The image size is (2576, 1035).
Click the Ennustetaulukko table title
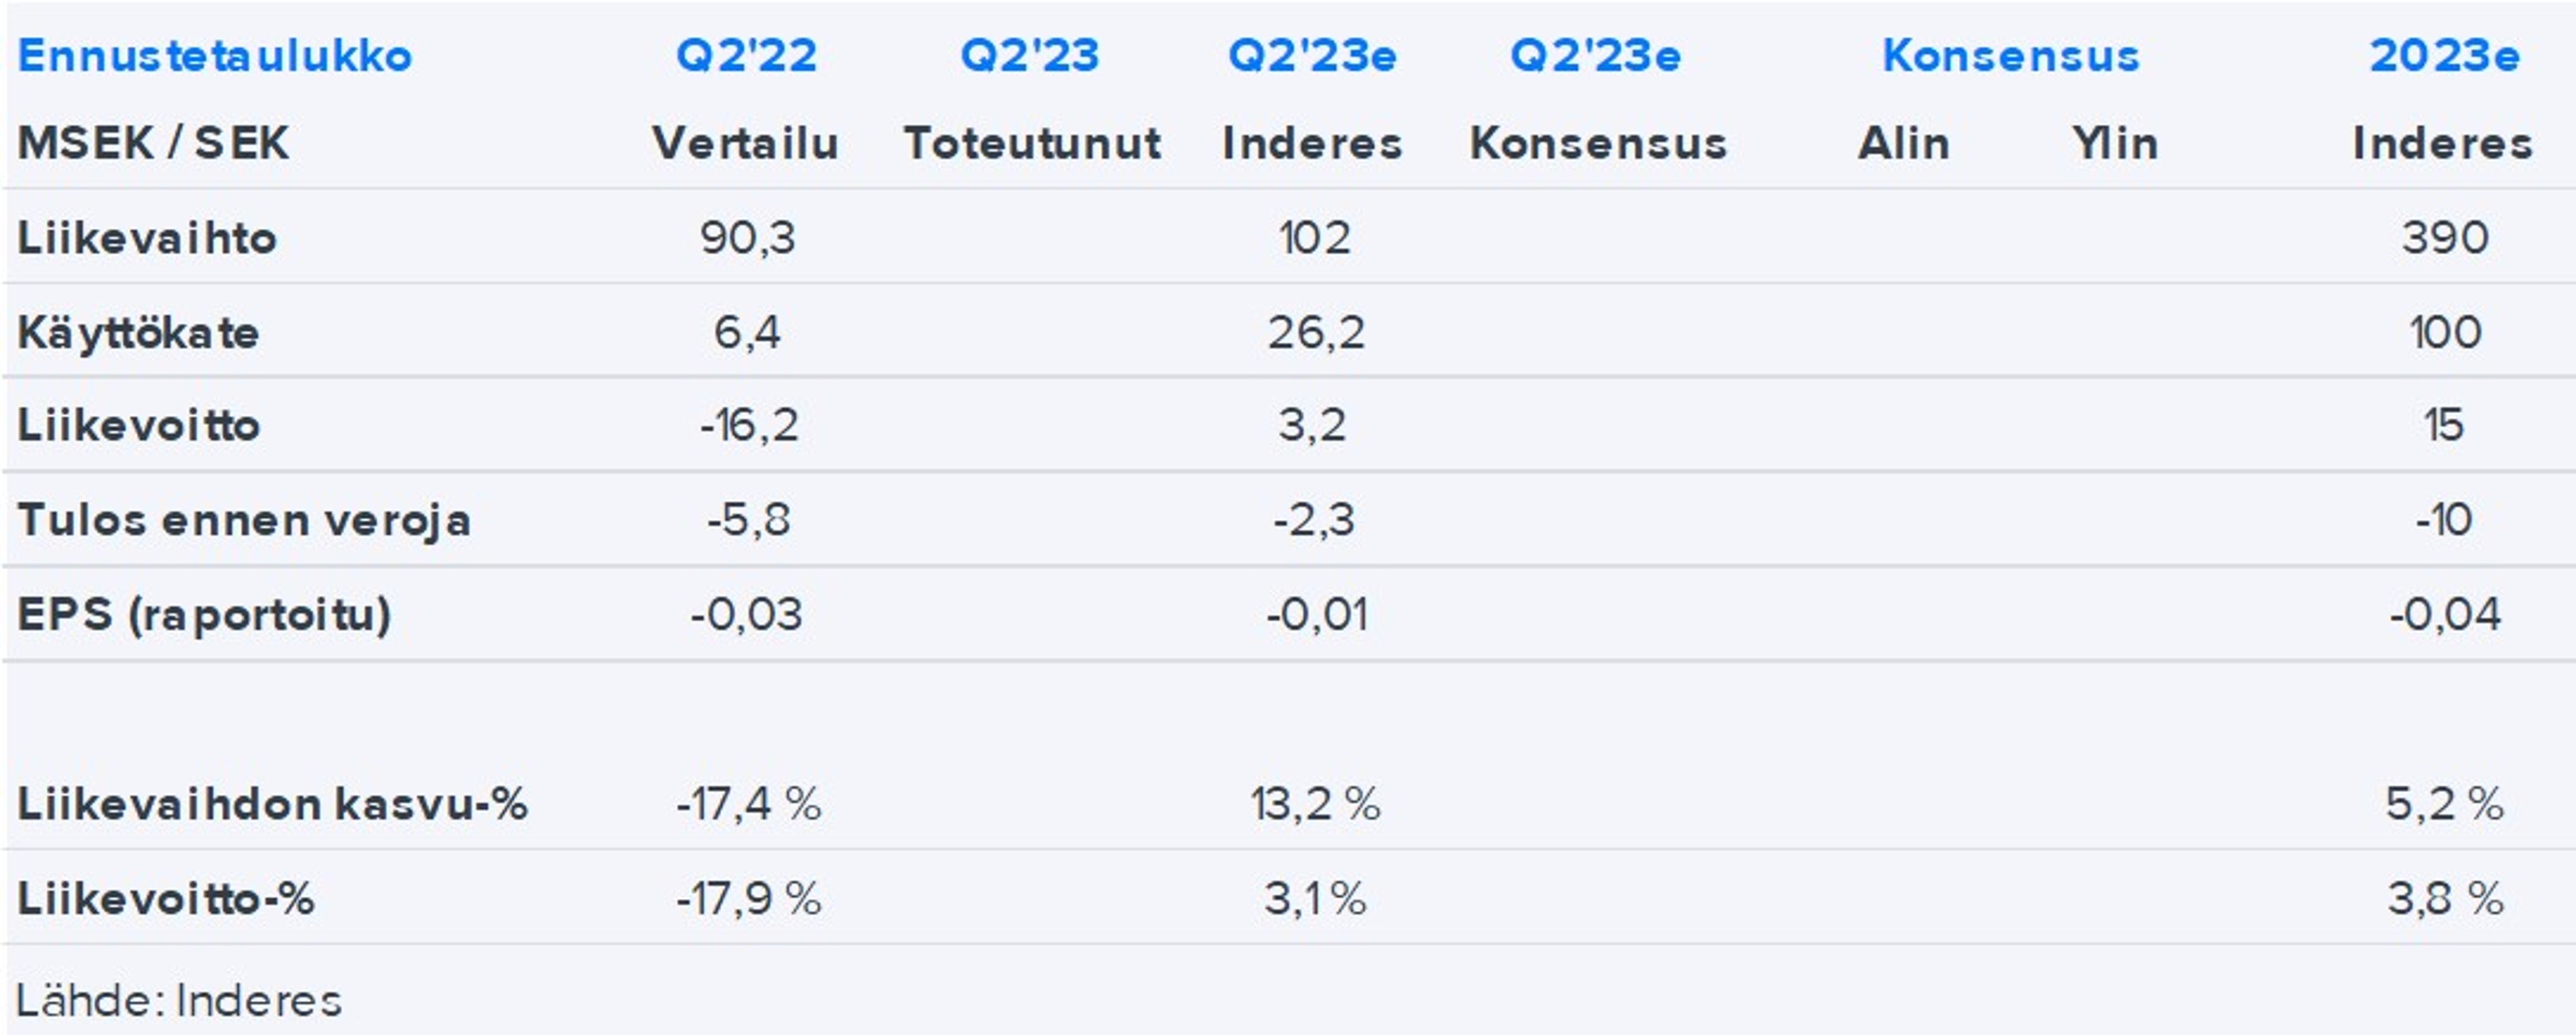(214, 56)
